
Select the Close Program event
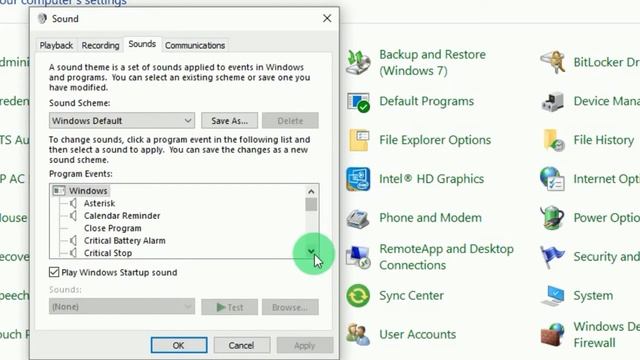[x=113, y=228]
